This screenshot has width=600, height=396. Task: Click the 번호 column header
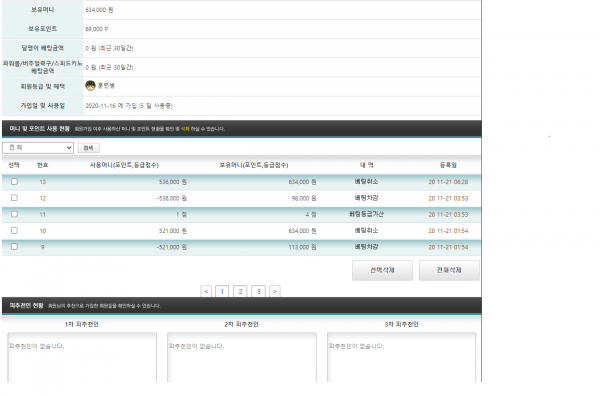[42, 165]
